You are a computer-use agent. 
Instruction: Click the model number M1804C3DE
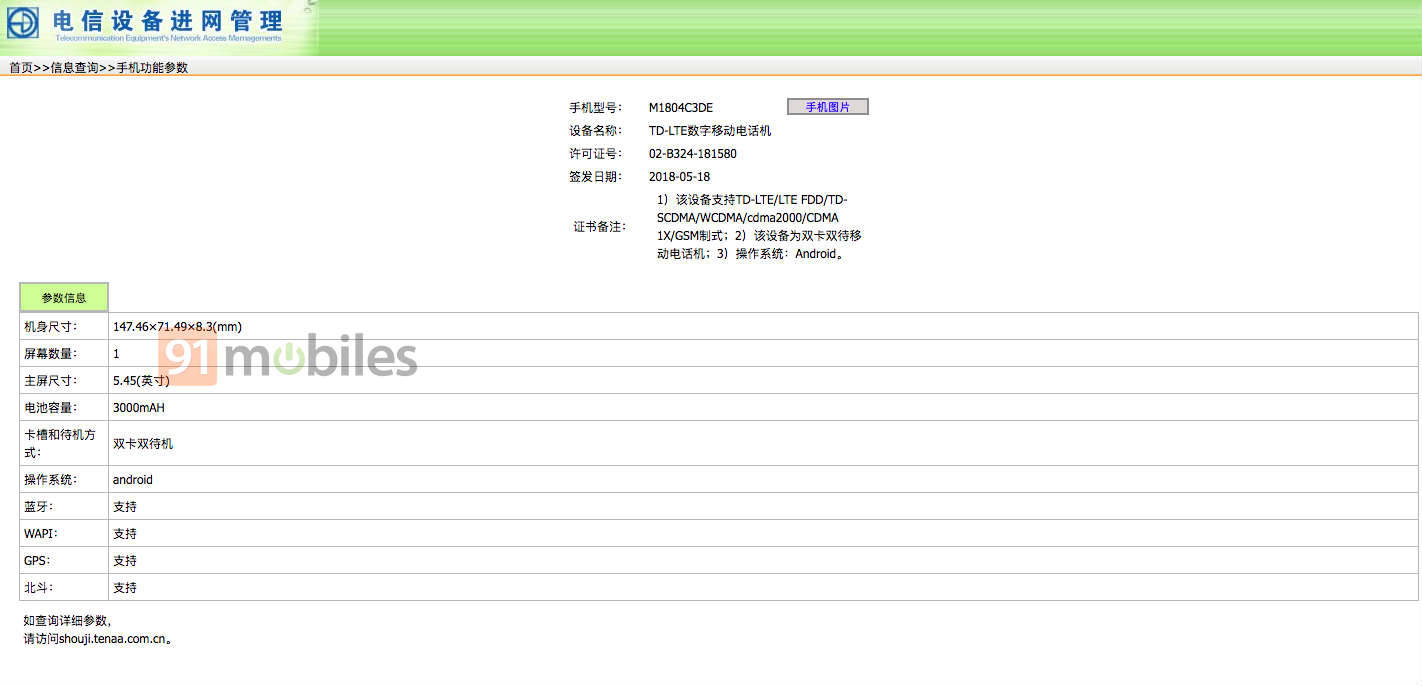pyautogui.click(x=680, y=108)
